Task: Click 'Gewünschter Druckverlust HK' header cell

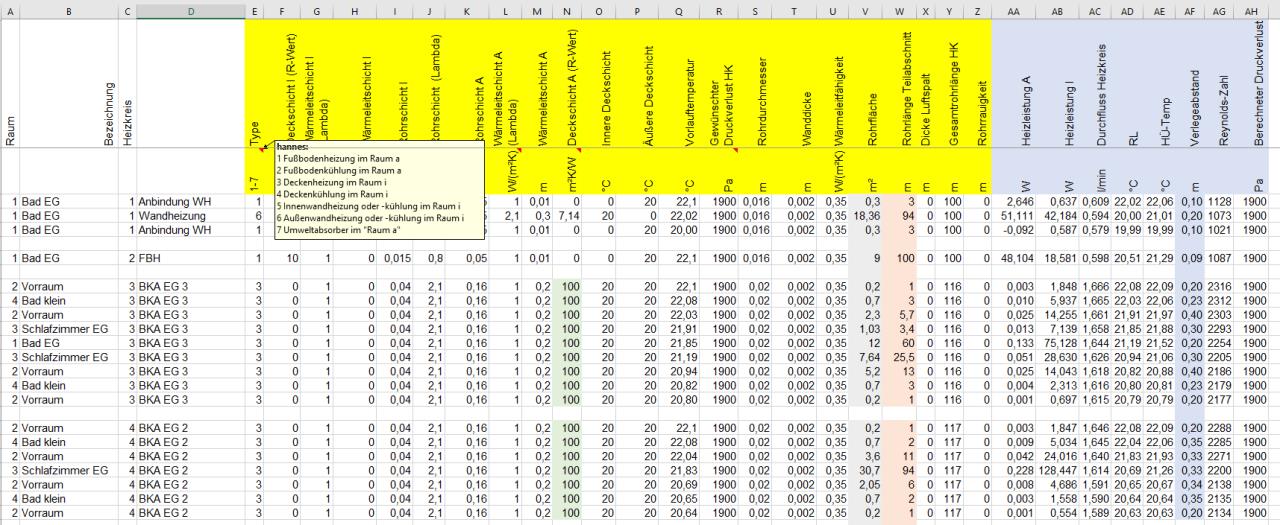Action: coord(719,85)
